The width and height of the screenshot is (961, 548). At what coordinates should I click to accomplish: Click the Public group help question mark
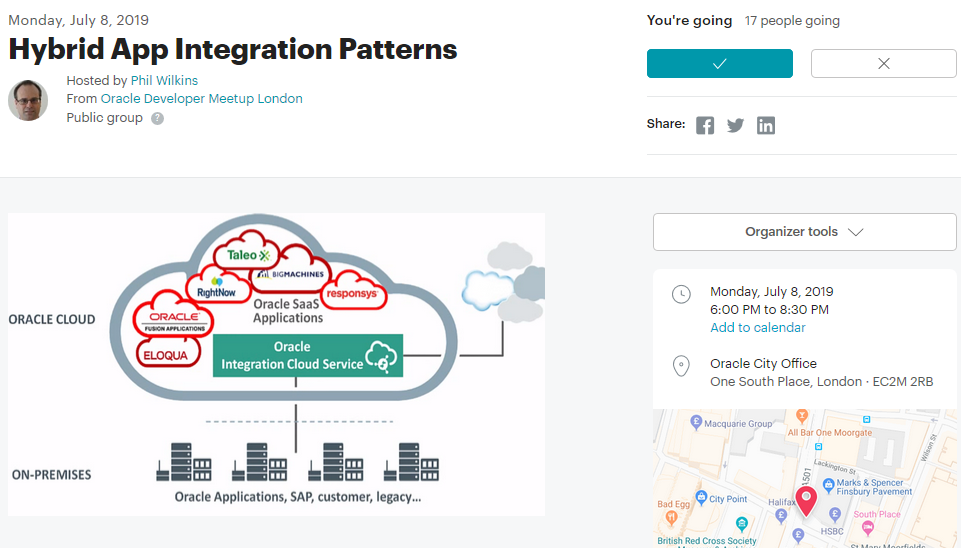coord(157,118)
